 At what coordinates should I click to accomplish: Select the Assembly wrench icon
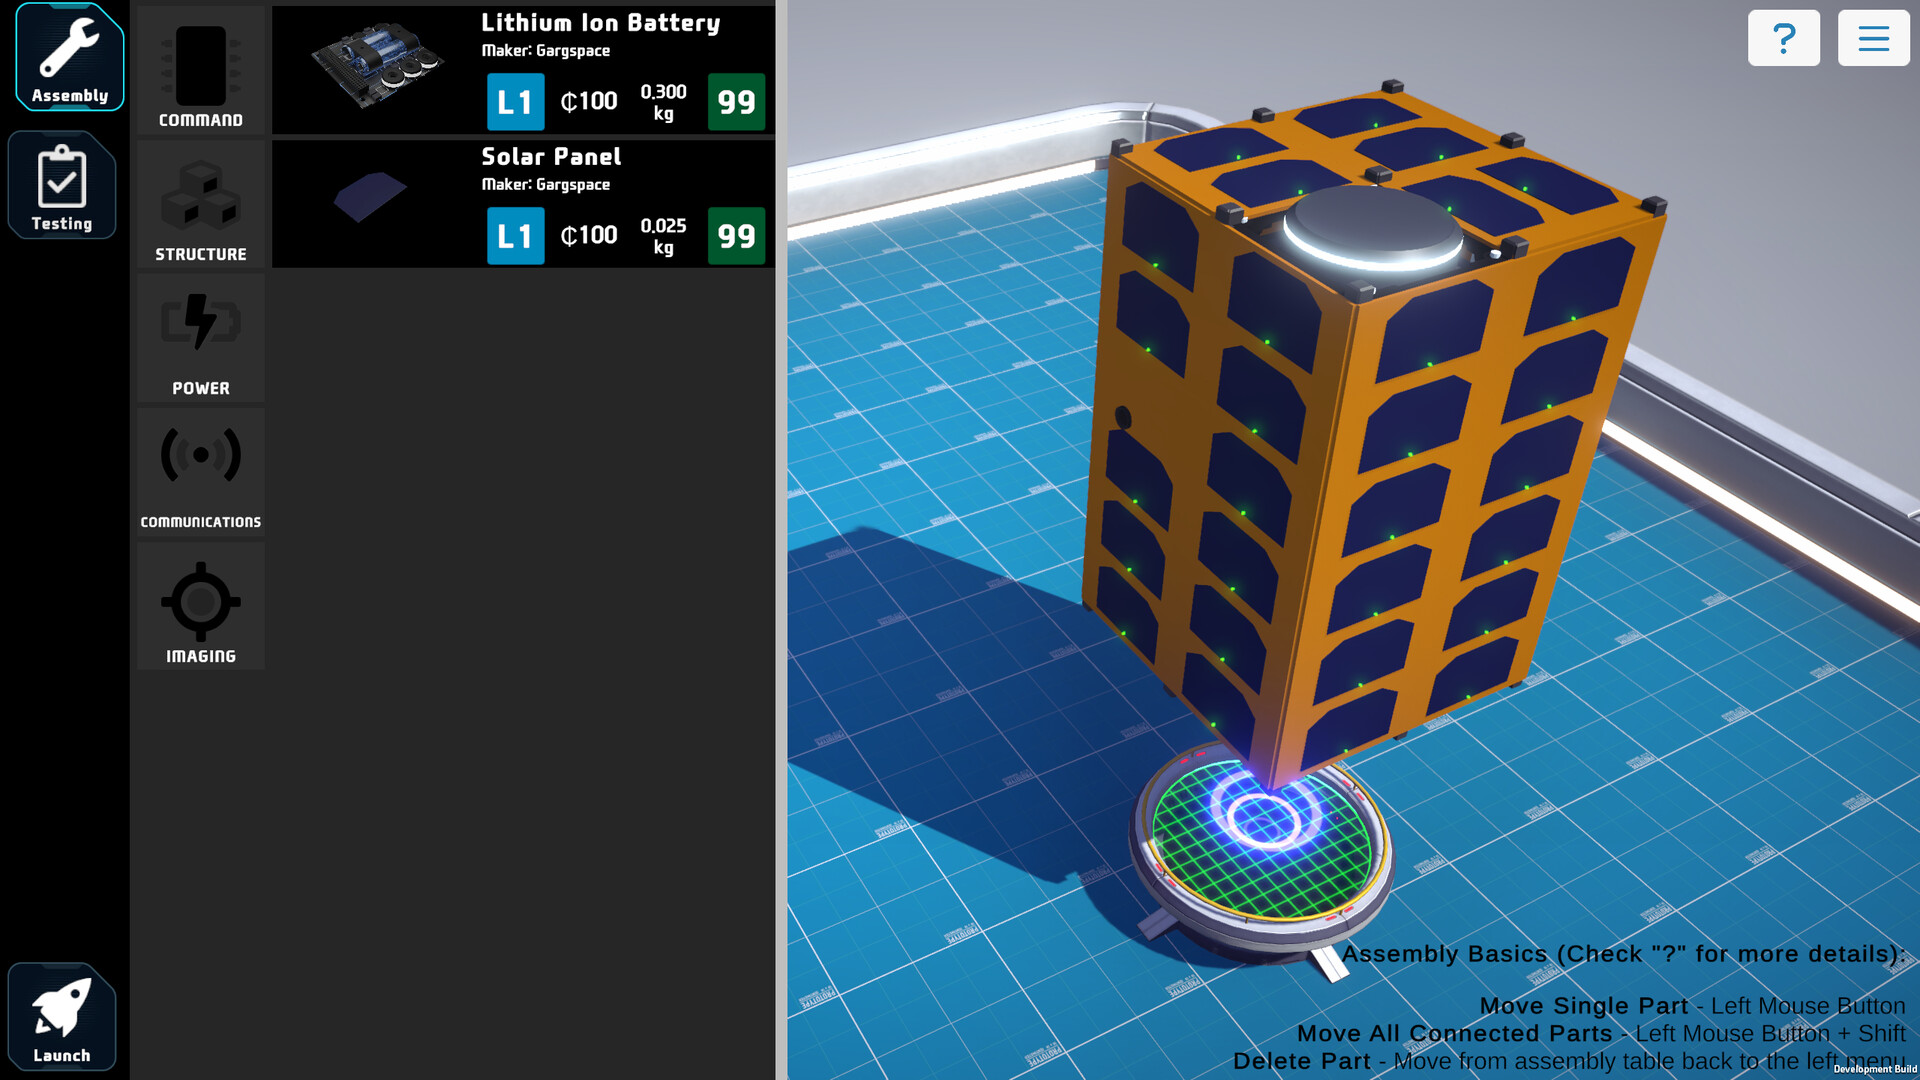tap(66, 56)
